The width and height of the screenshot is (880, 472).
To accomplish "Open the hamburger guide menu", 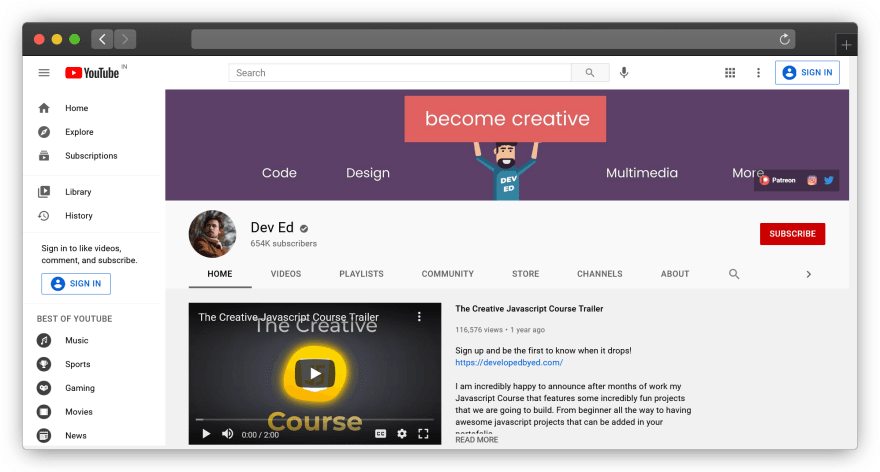I will [x=44, y=73].
